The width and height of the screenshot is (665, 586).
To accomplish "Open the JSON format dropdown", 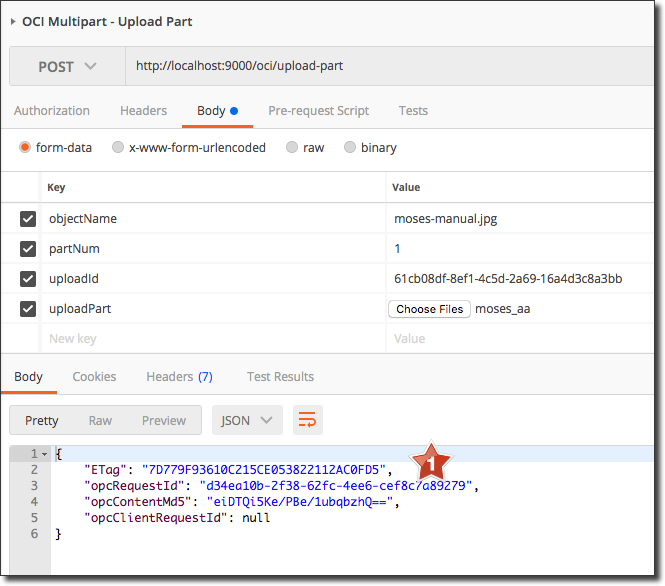I will 247,420.
